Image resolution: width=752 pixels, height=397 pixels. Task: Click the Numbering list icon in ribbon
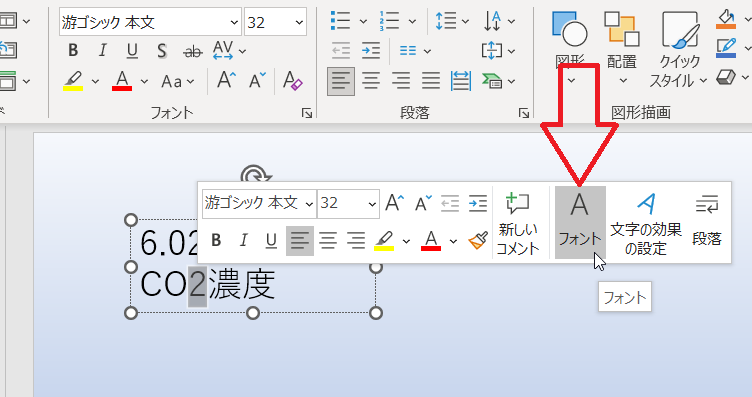pos(389,21)
